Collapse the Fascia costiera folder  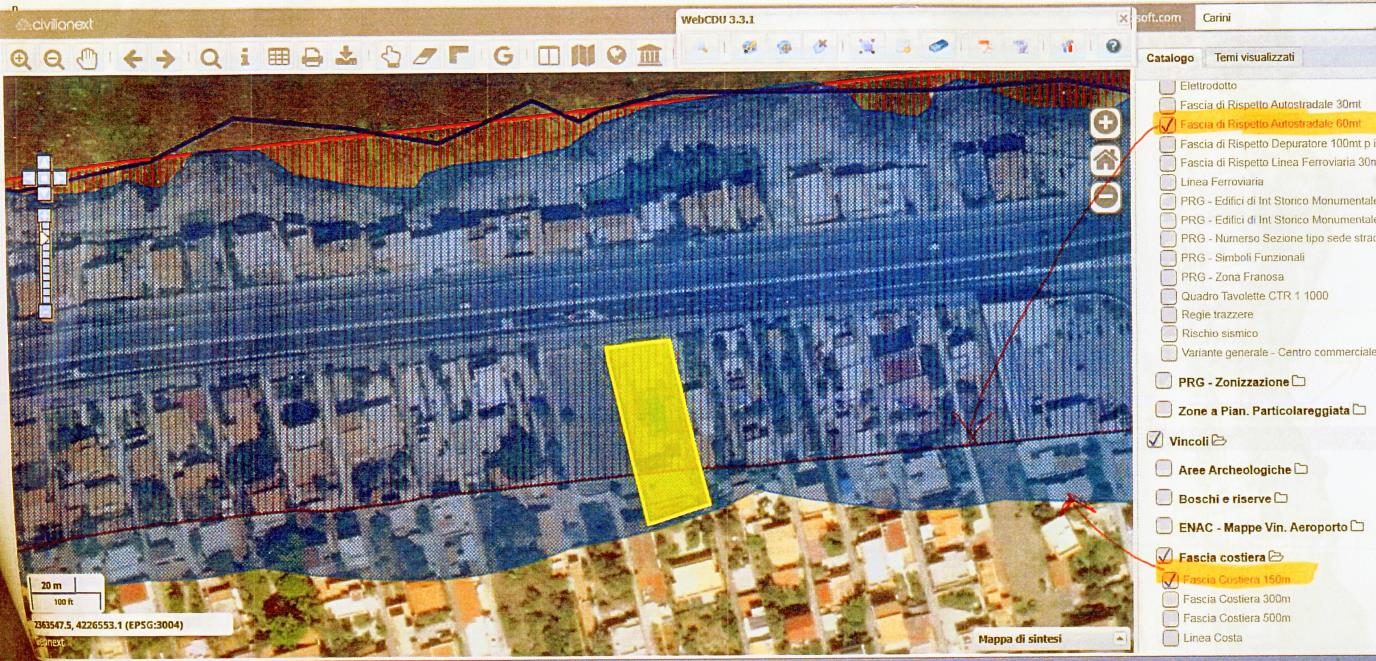[x=1276, y=556]
